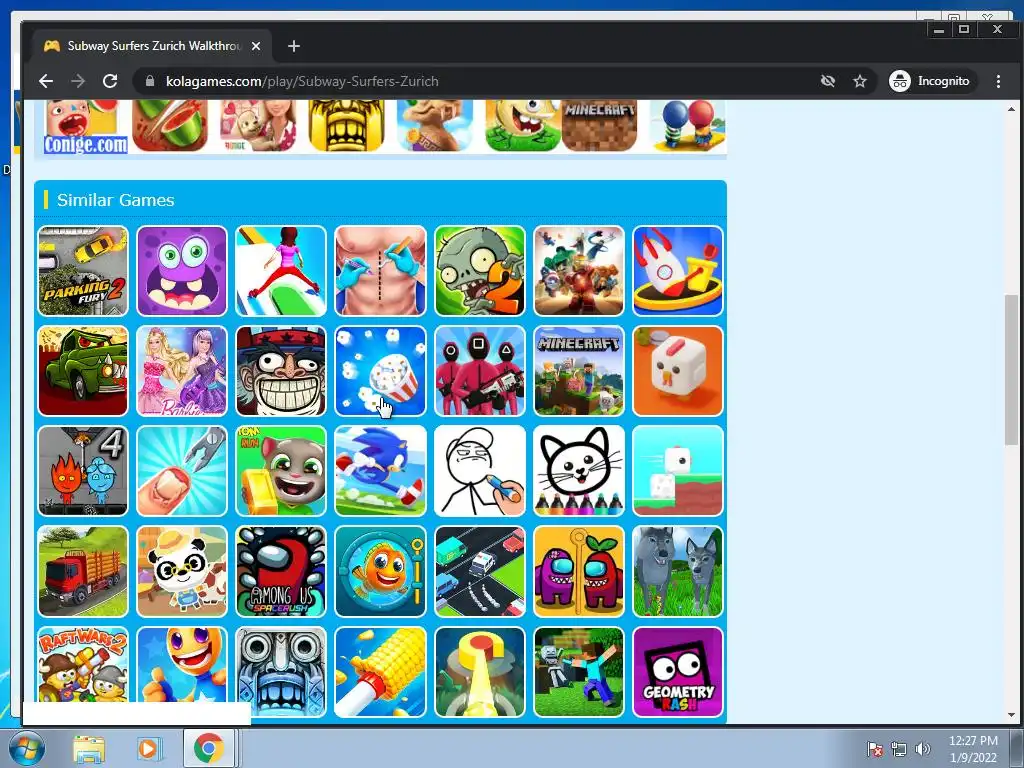
Task: Open the third-party cookies blocked eye icon
Action: tap(828, 81)
